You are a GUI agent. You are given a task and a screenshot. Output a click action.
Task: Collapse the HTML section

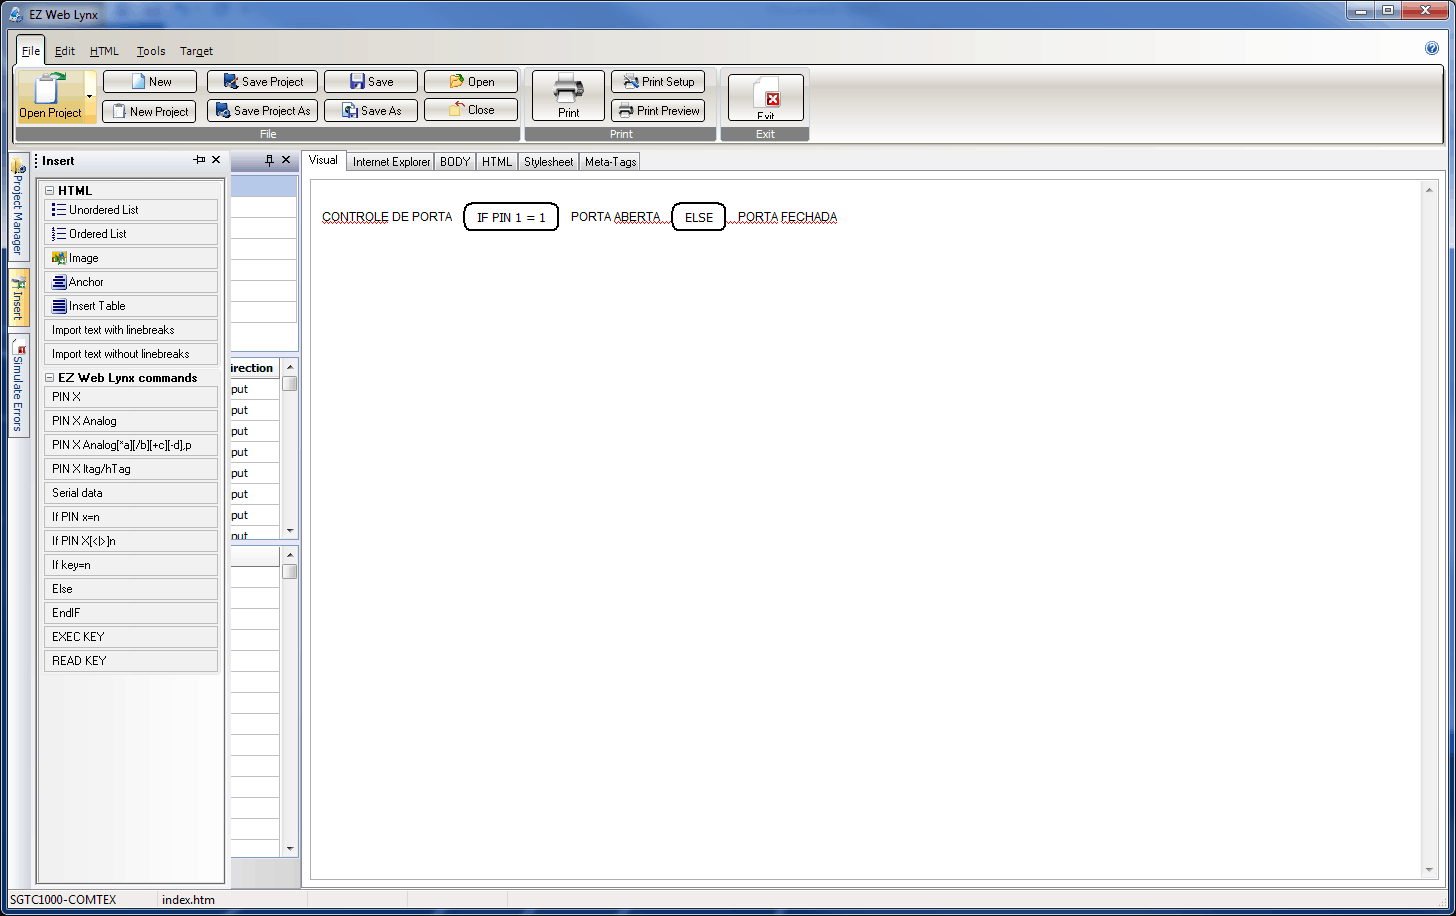pos(50,191)
